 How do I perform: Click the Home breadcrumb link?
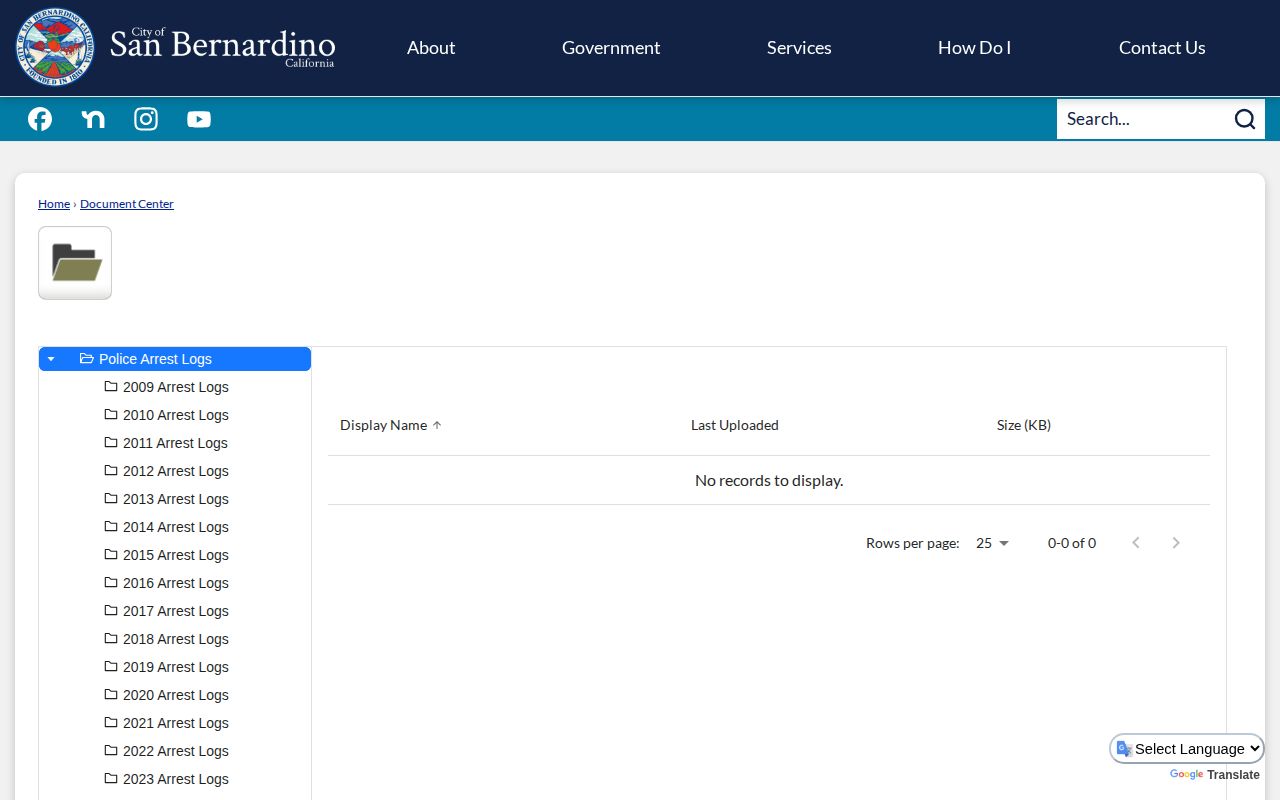[x=54, y=204]
